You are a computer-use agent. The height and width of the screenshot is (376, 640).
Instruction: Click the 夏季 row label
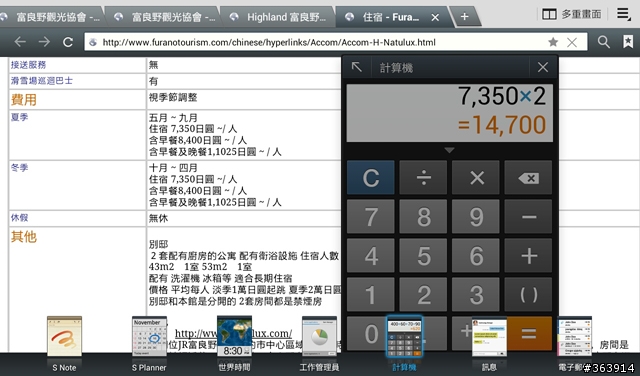point(19,117)
